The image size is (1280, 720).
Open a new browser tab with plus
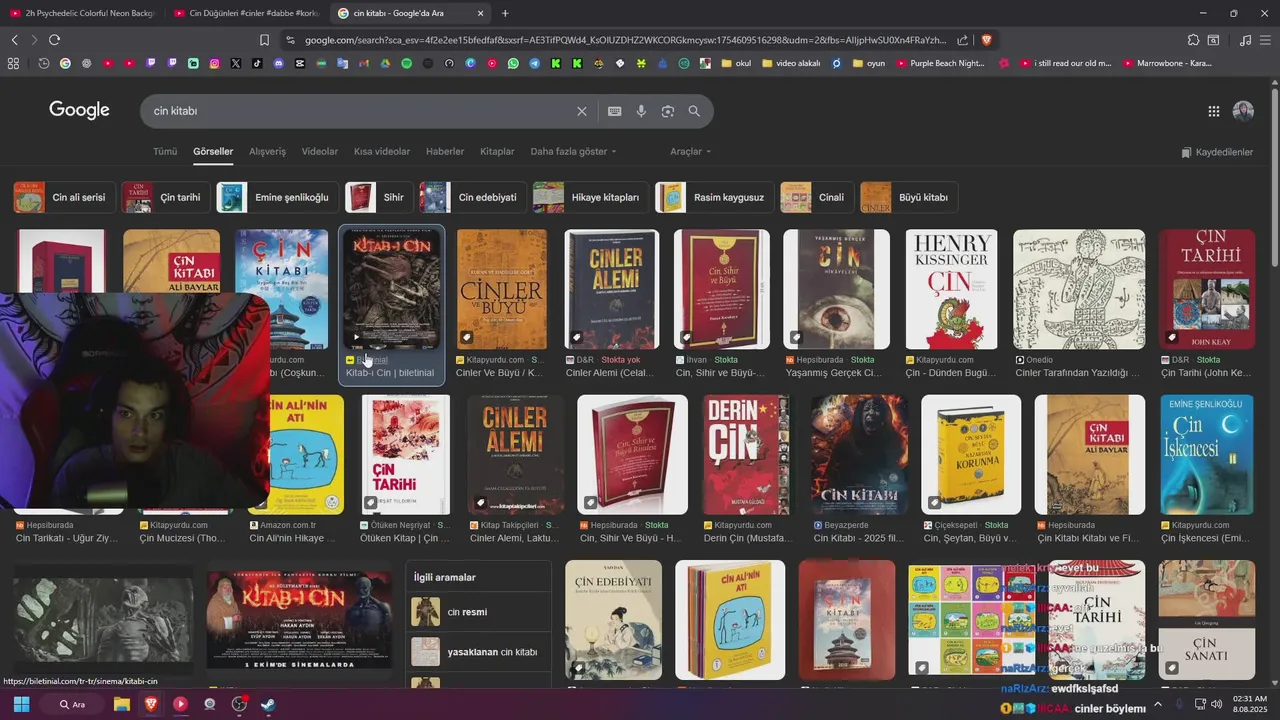pos(505,13)
